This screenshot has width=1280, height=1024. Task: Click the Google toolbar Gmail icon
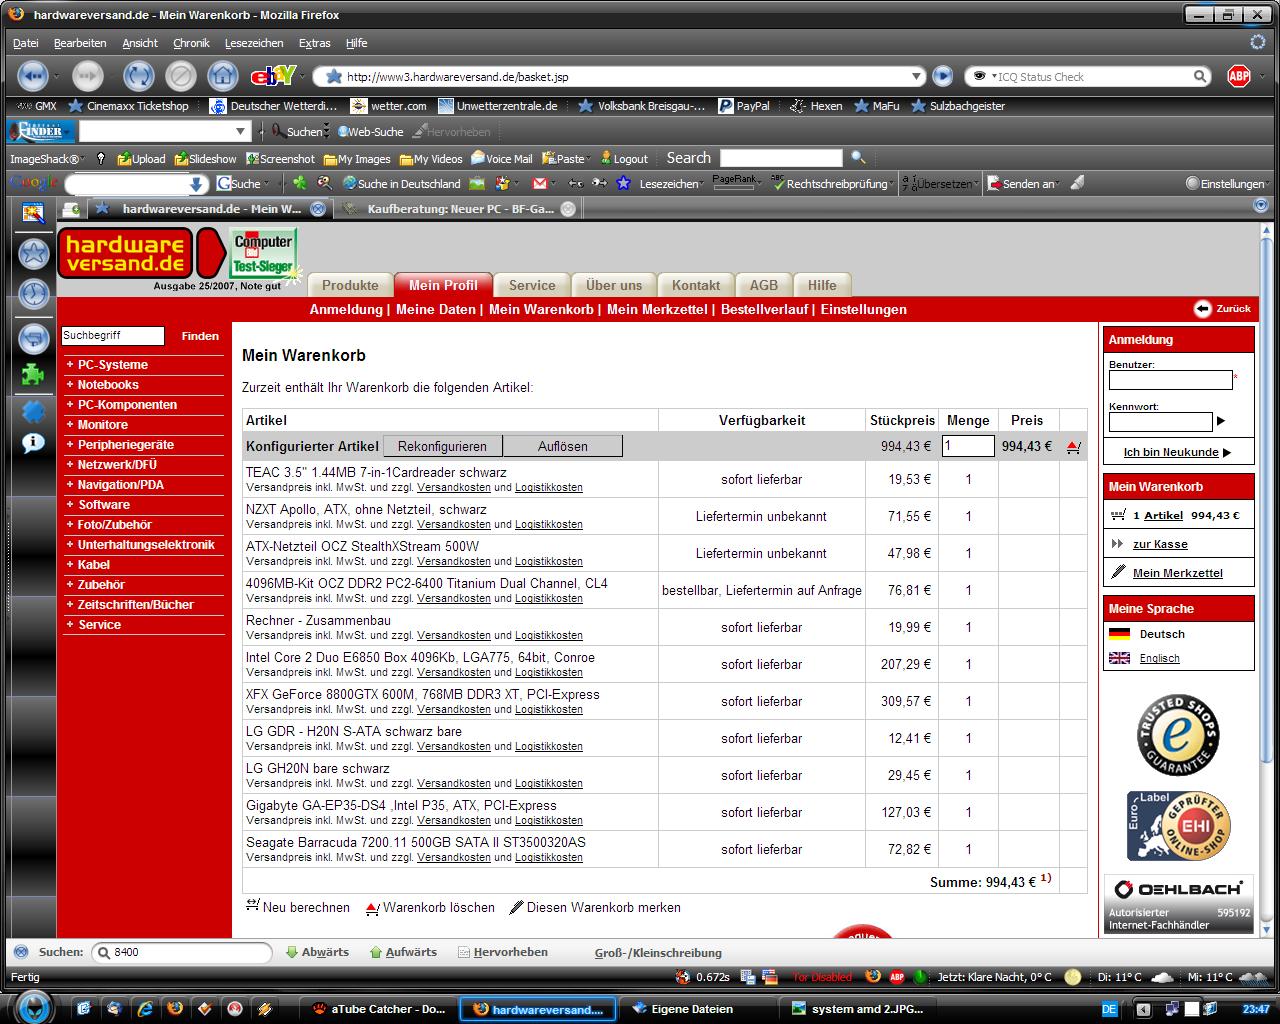tap(539, 183)
